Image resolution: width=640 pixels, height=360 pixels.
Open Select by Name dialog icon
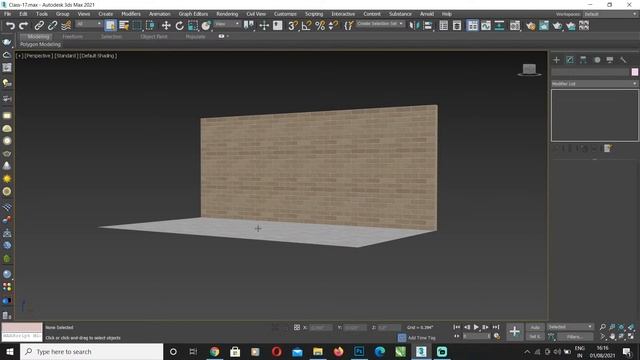coord(124,26)
